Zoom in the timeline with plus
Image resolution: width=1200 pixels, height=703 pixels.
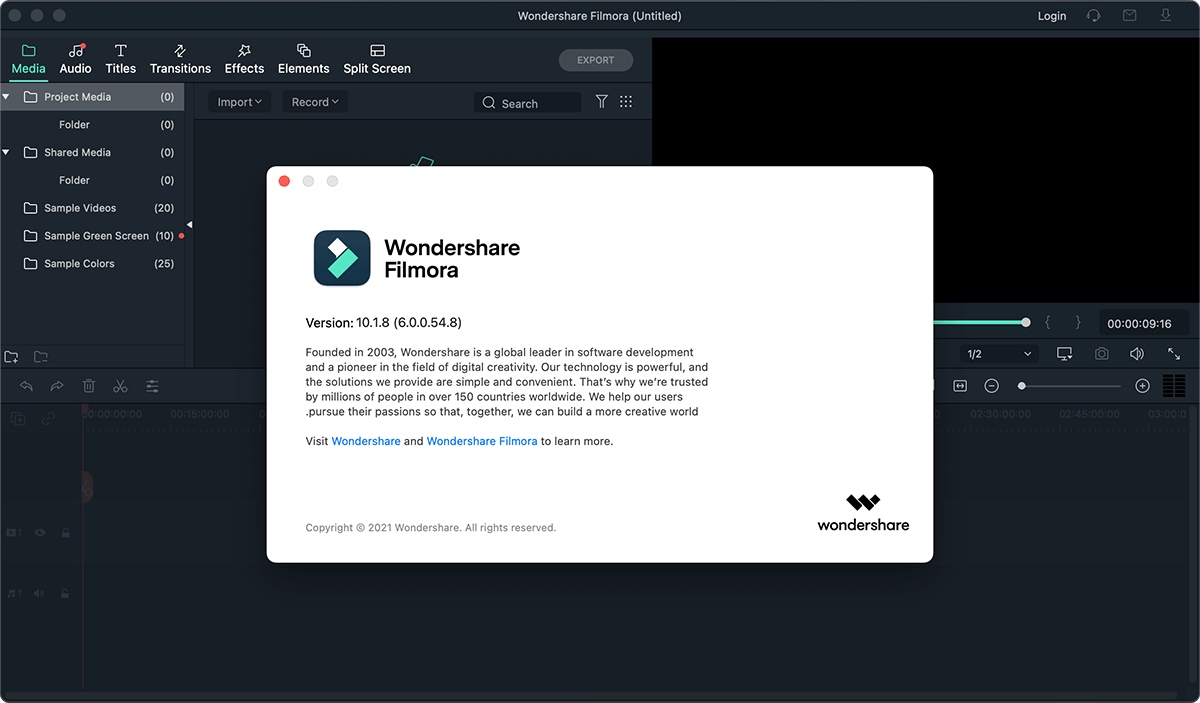coord(1143,386)
